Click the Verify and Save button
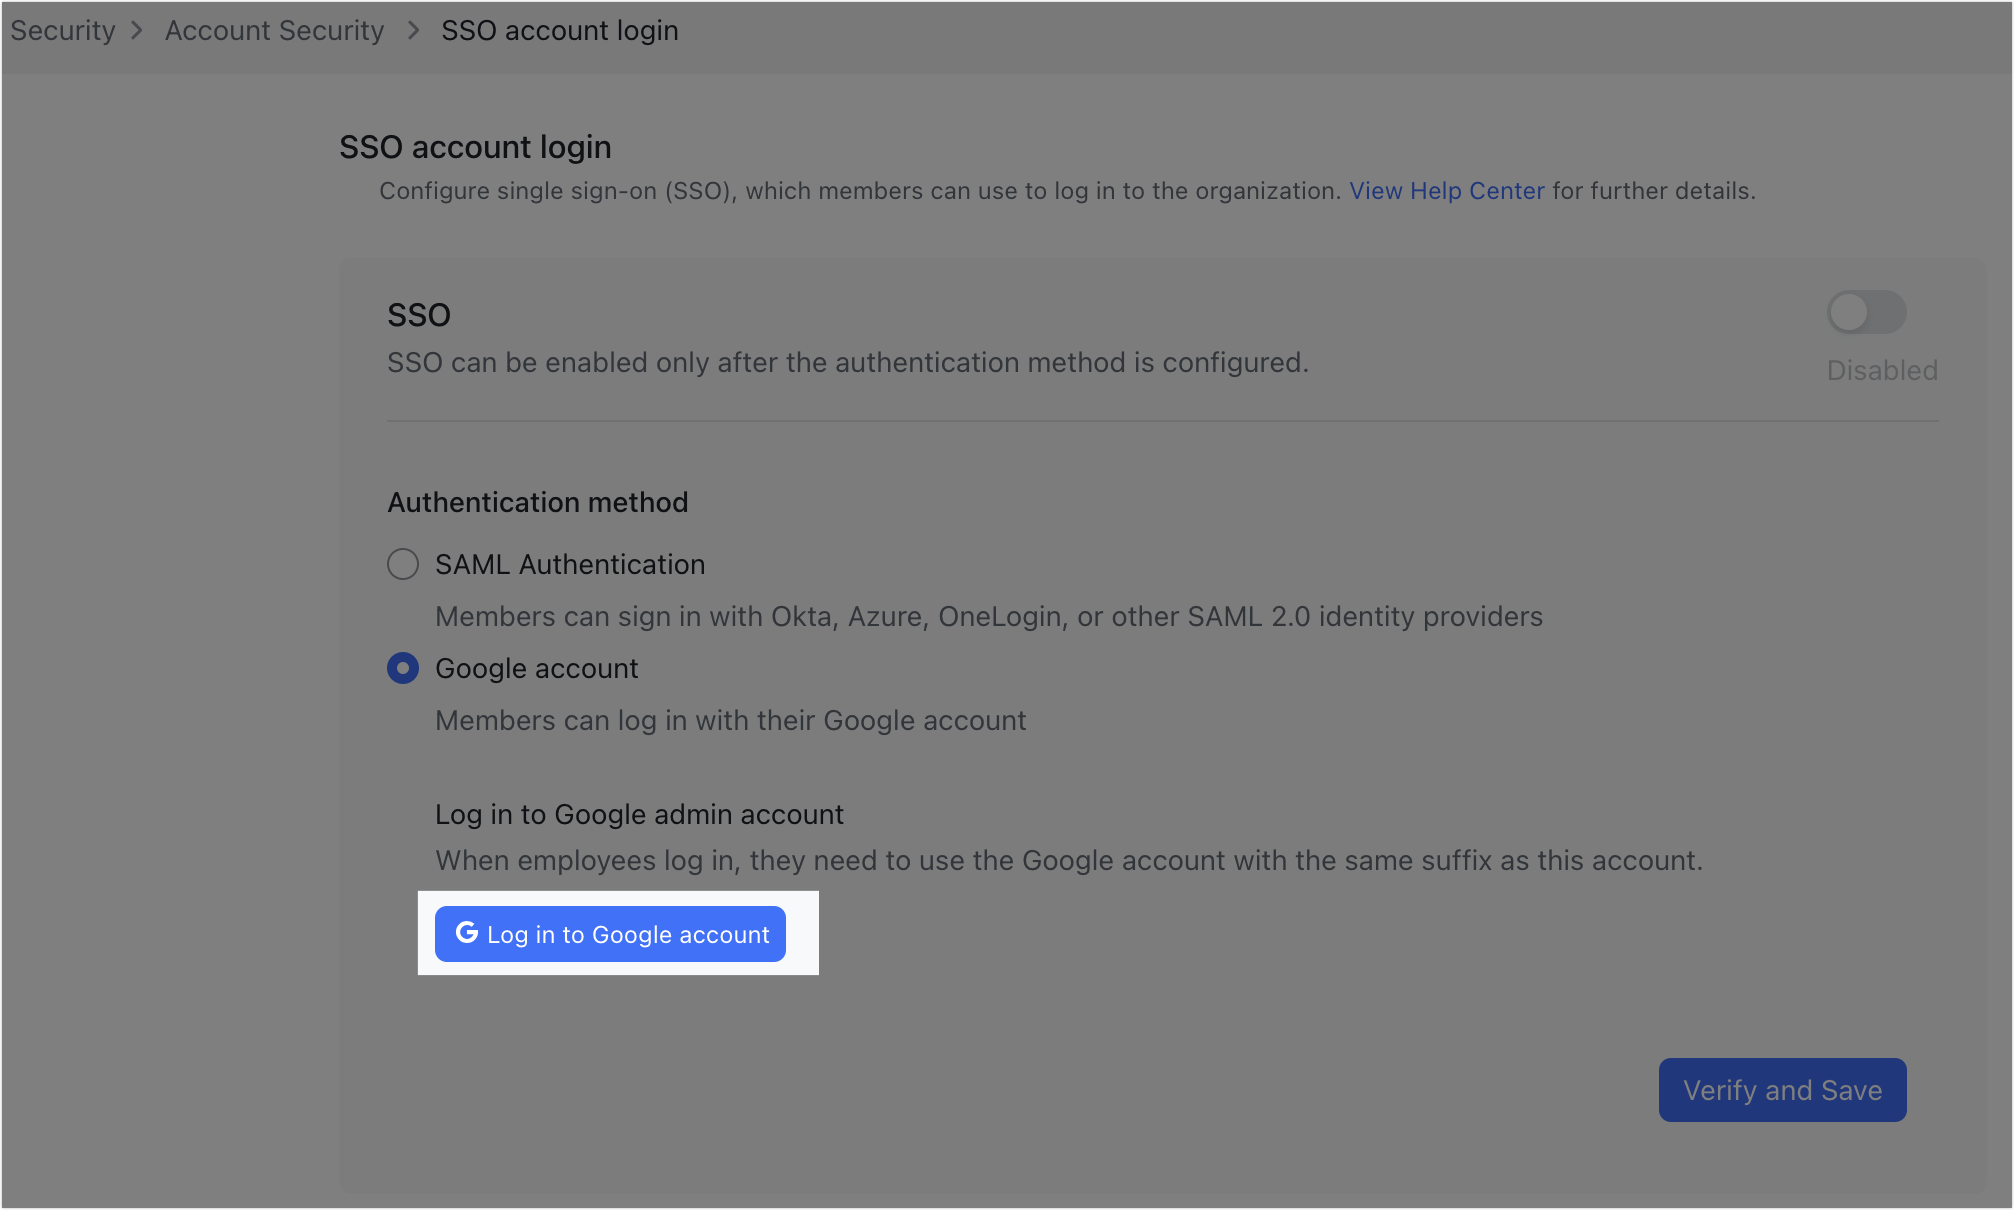This screenshot has width=2014, height=1210. [1782, 1090]
